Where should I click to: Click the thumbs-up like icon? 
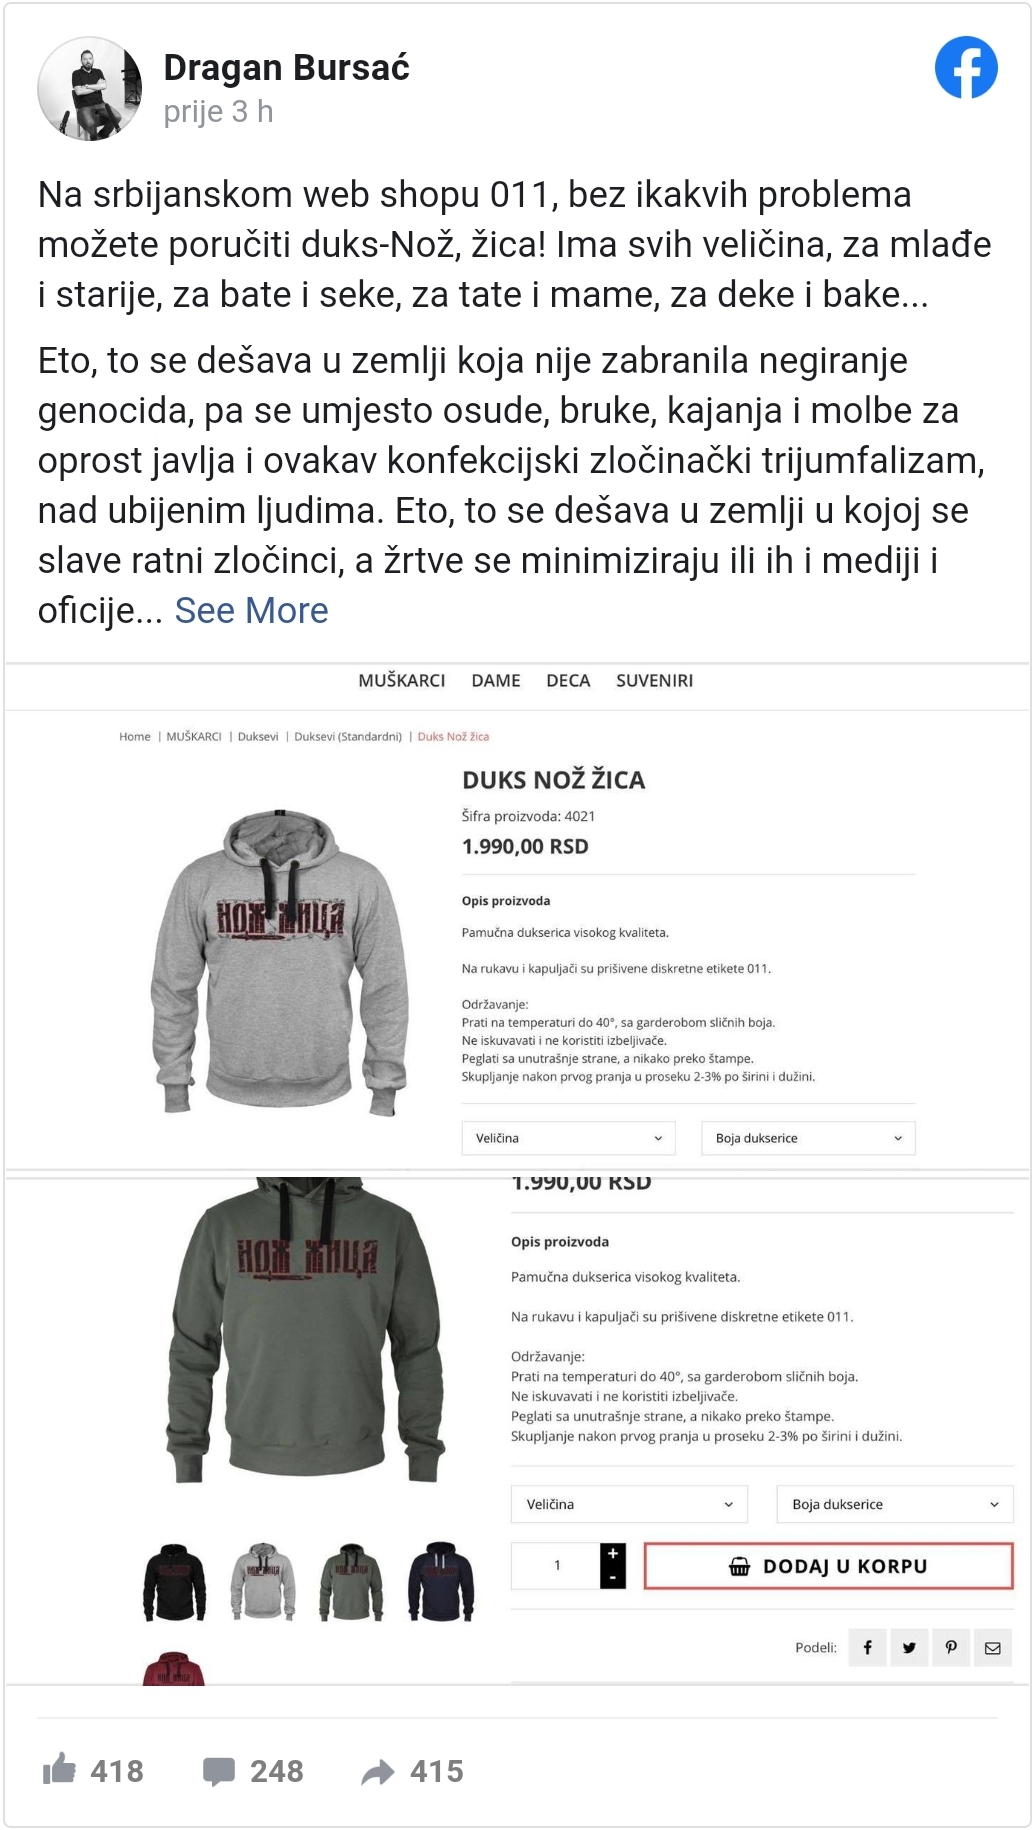click(60, 1769)
